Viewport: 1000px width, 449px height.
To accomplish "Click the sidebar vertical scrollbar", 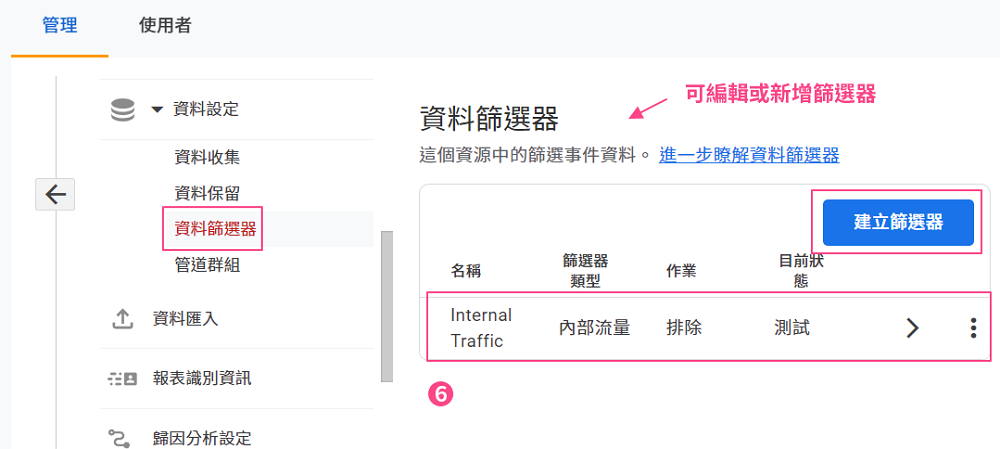I will tap(386, 306).
